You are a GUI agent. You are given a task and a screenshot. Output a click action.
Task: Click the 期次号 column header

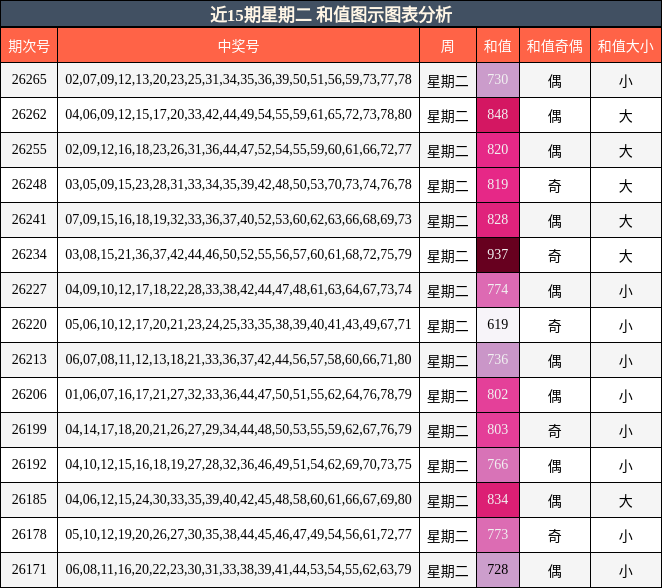[x=29, y=46]
